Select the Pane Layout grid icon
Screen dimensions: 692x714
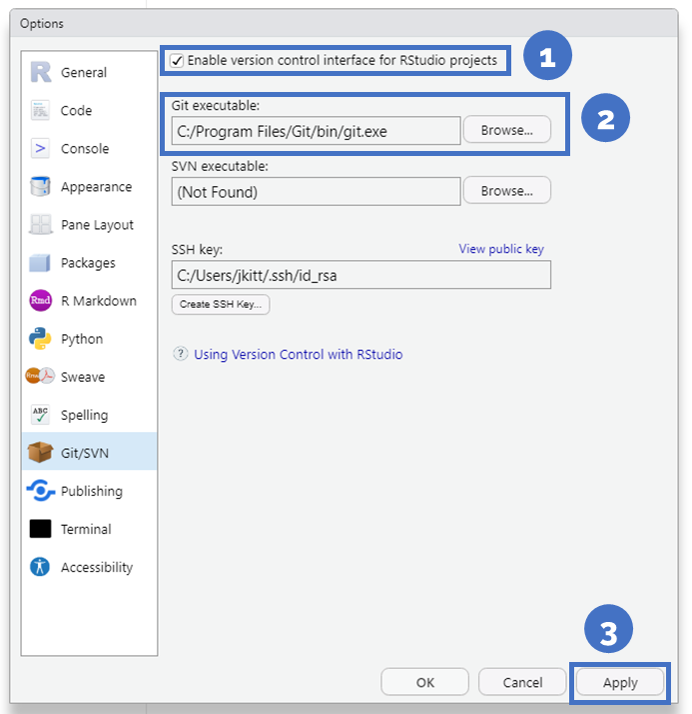coord(40,225)
